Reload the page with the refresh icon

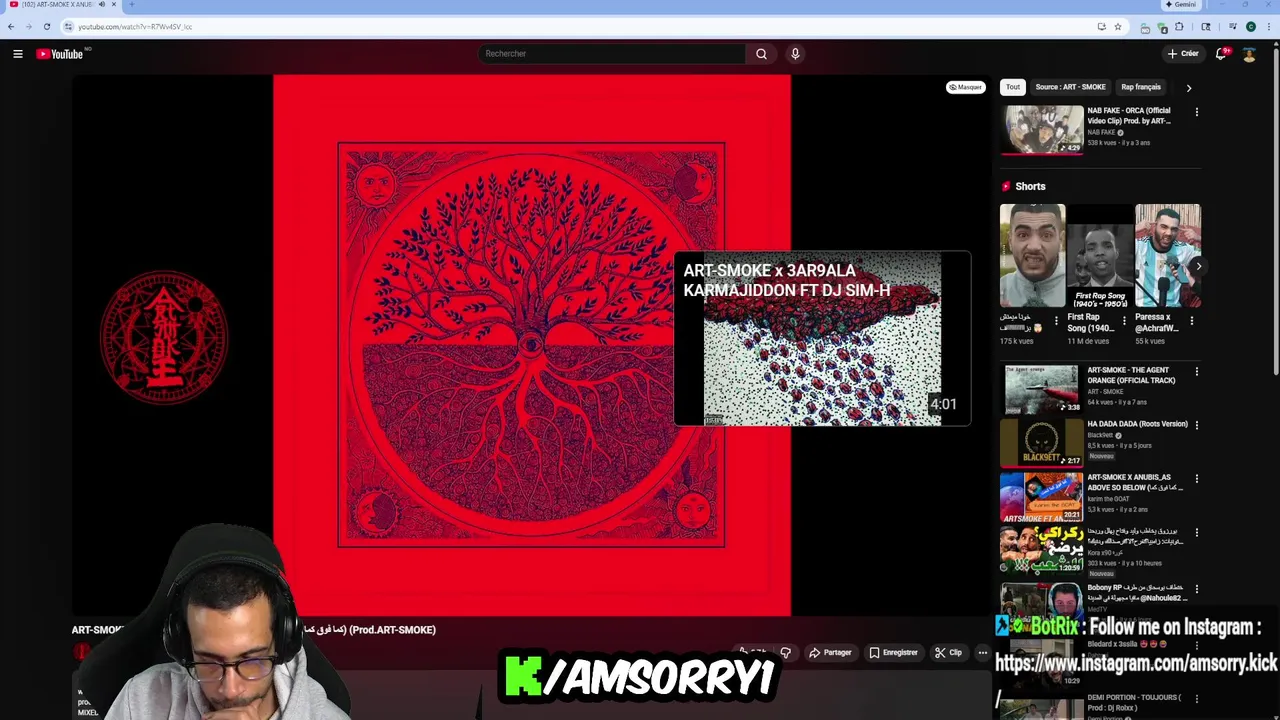tap(47, 27)
